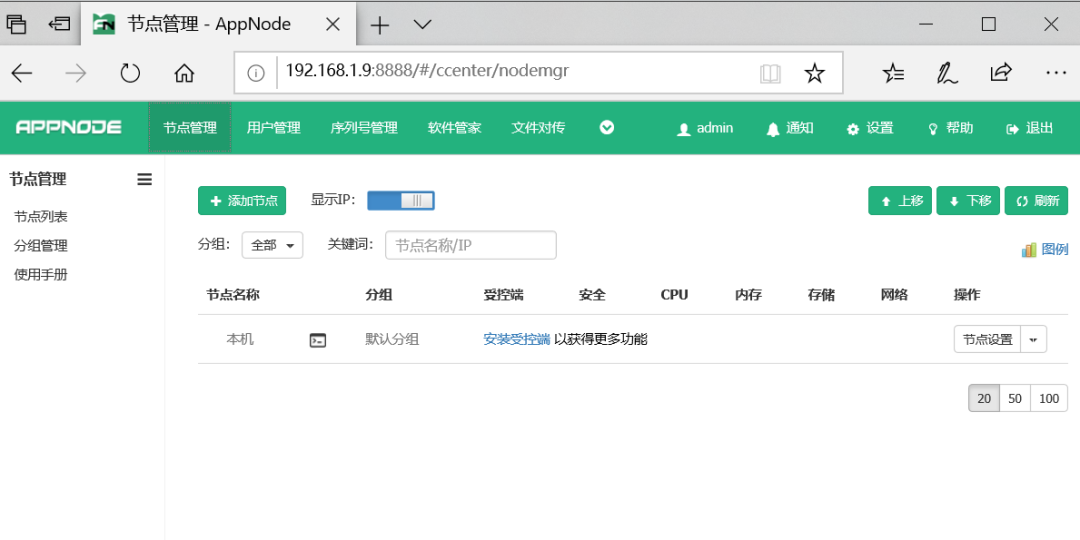This screenshot has height=540, width=1080.
Task: Open 文件对传 navigation item
Action: pos(538,128)
